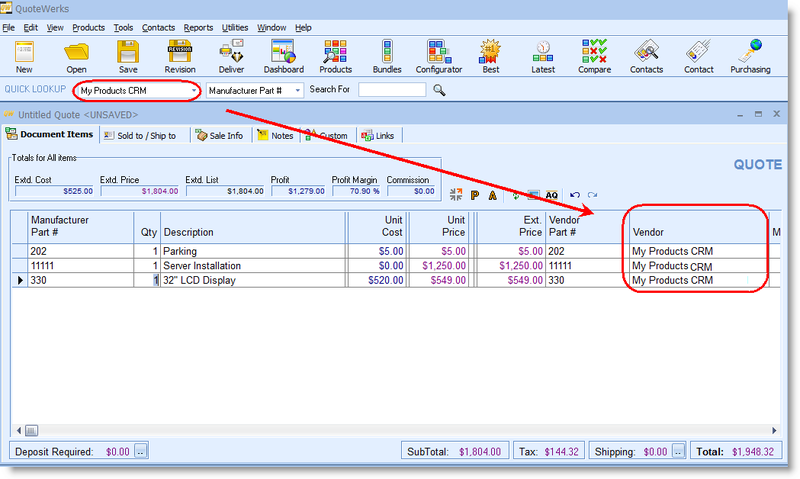Viewport: 800px width, 479px height.
Task: Open the My Products CRM database dropdown
Action: (x=194, y=91)
